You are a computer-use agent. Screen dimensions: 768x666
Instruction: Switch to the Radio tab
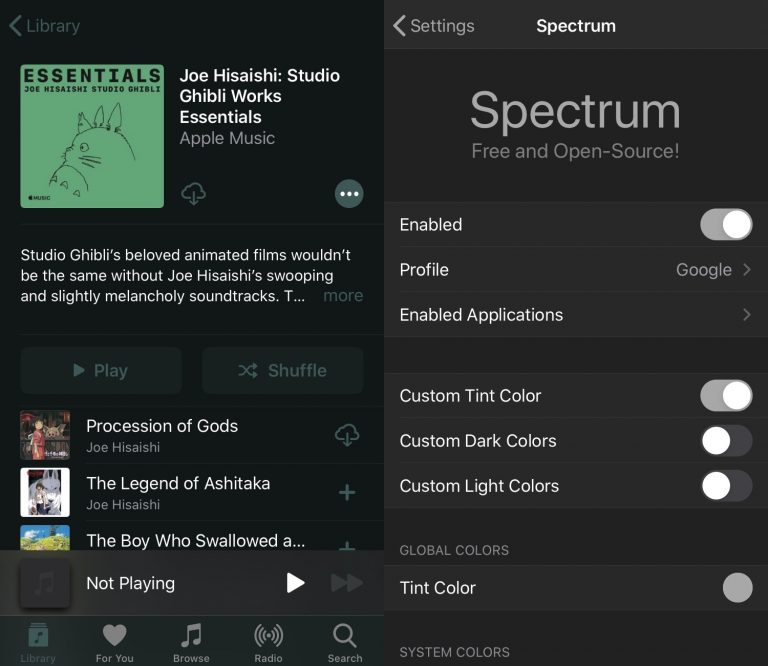tap(268, 643)
